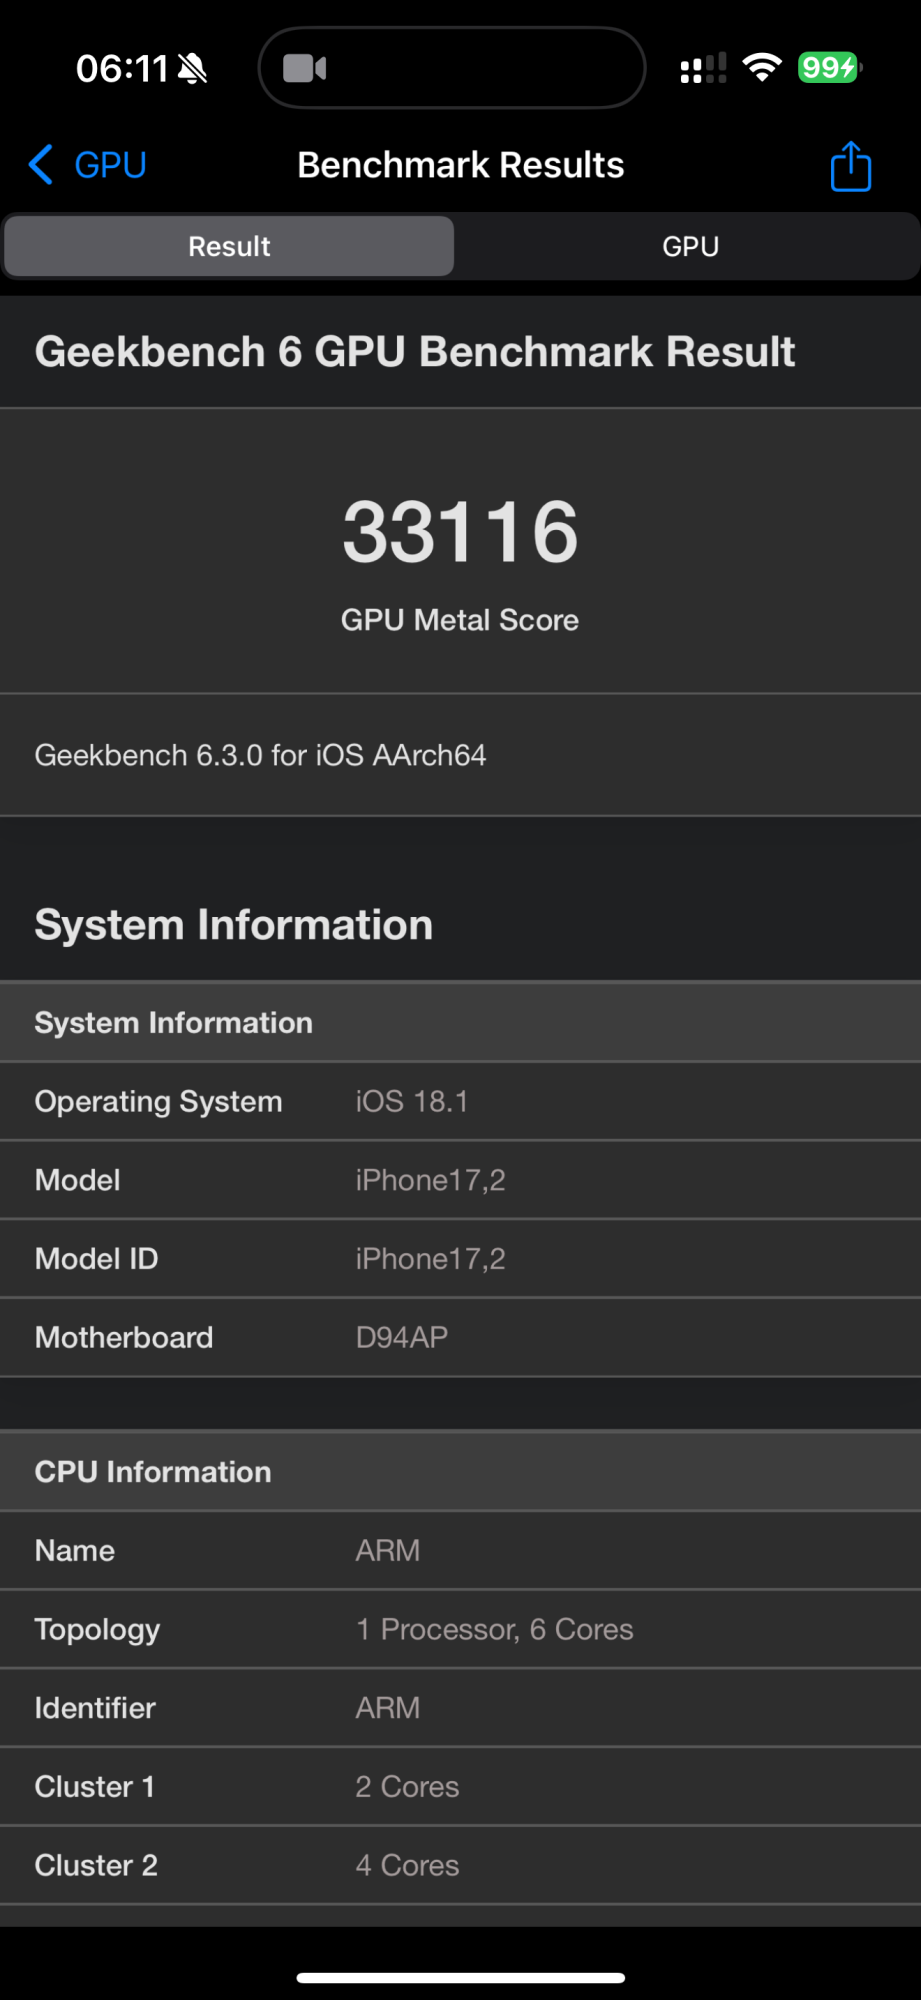
Task: Tap the Cluster 1 label
Action: [95, 1787]
